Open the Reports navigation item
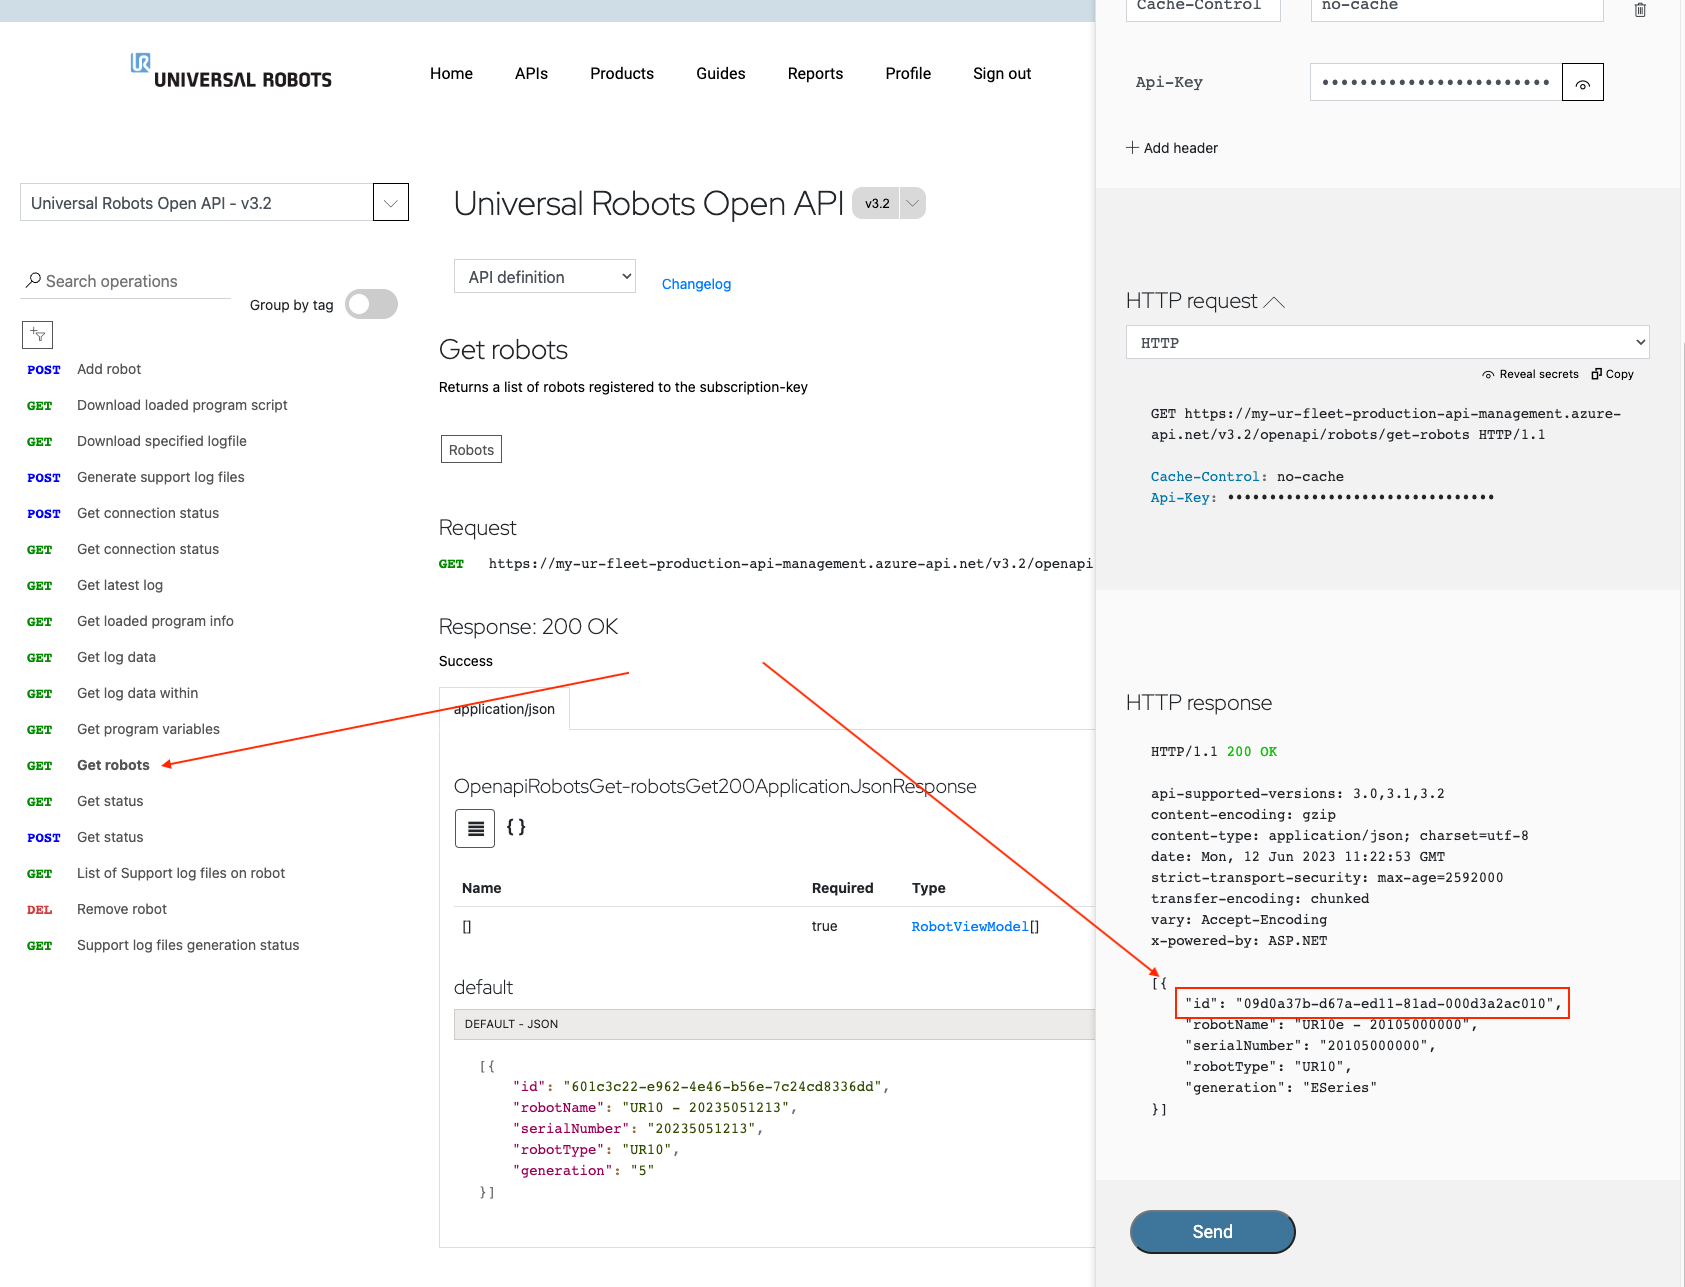The height and width of the screenshot is (1287, 1685). (815, 73)
